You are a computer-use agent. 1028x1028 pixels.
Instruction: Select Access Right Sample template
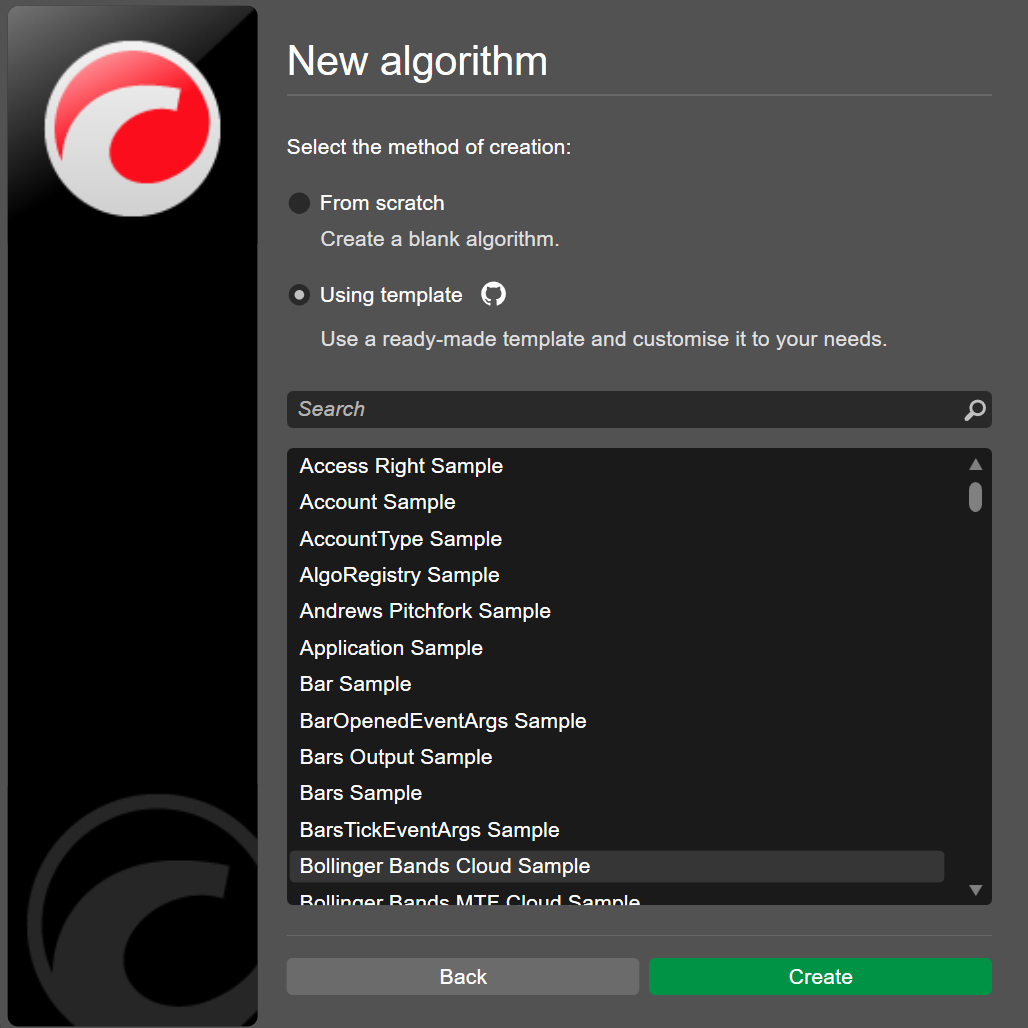coord(401,466)
